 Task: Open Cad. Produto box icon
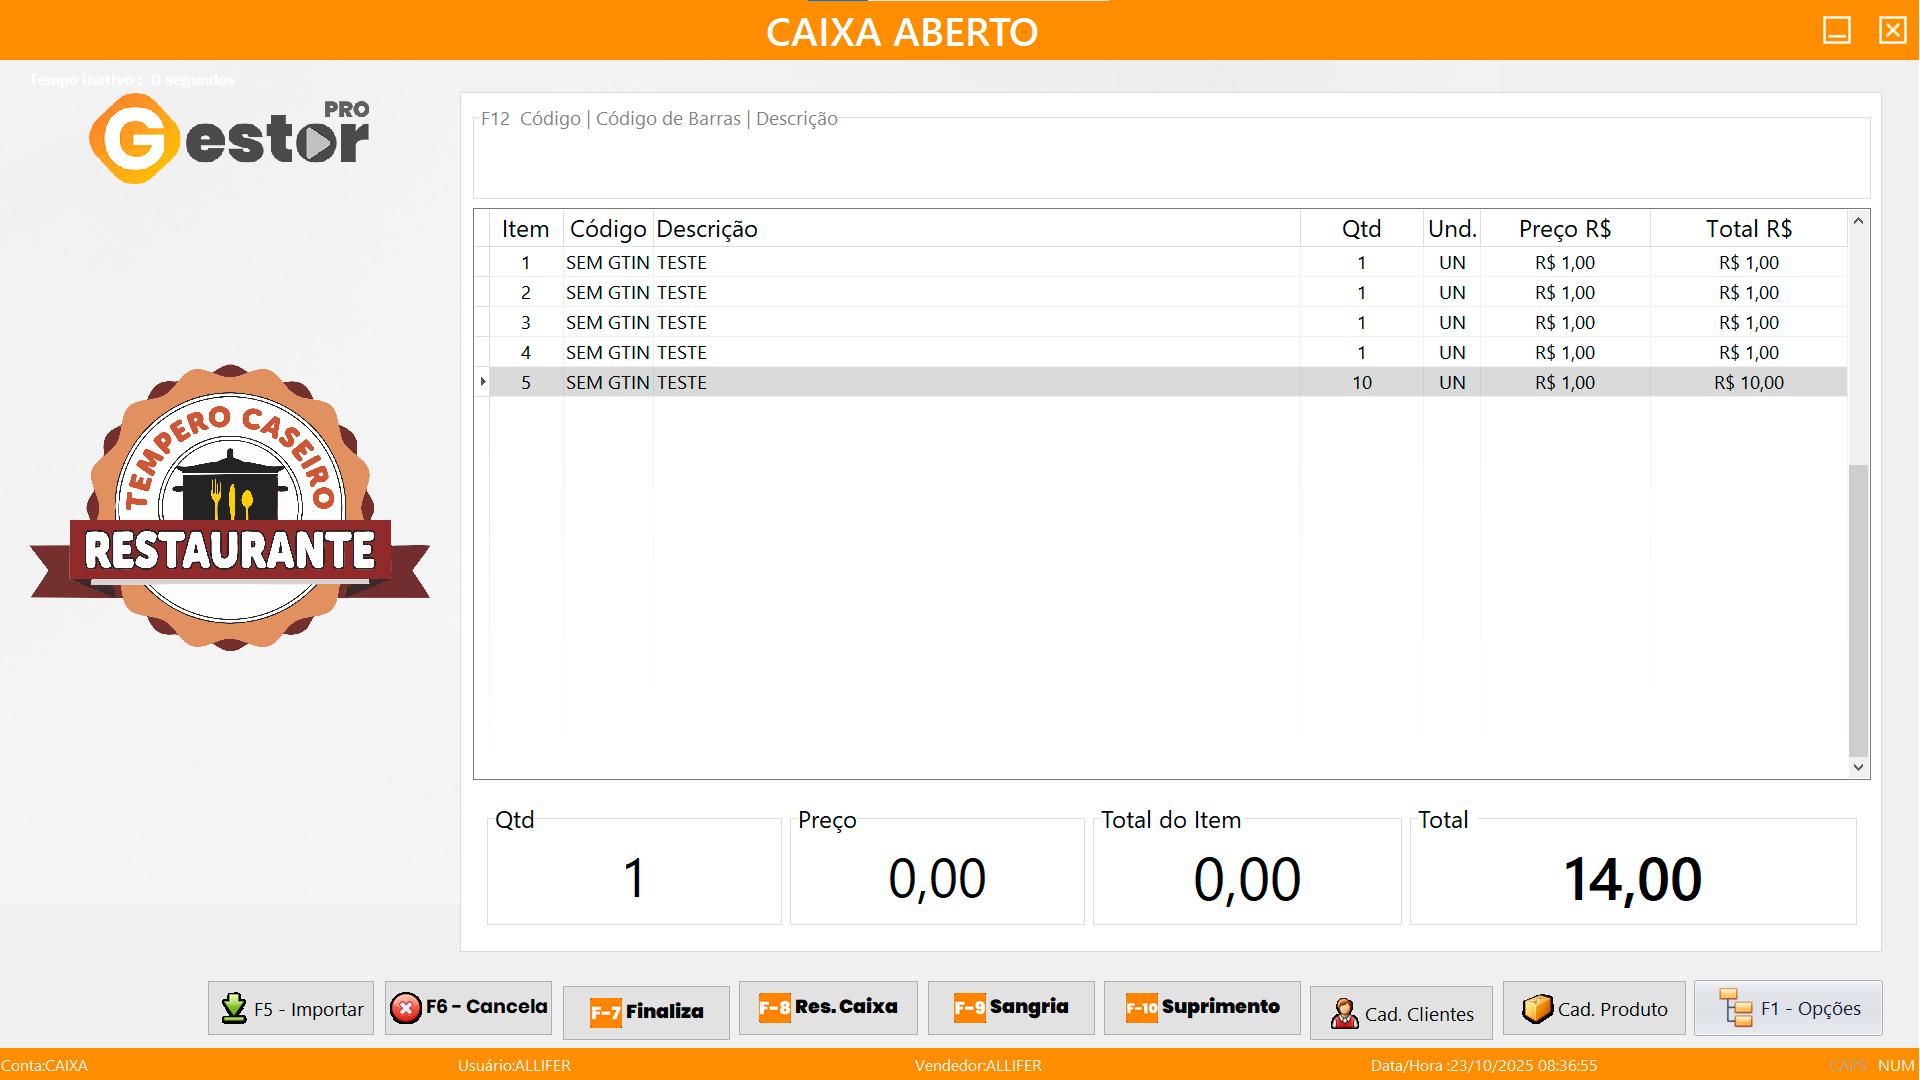1537,1009
